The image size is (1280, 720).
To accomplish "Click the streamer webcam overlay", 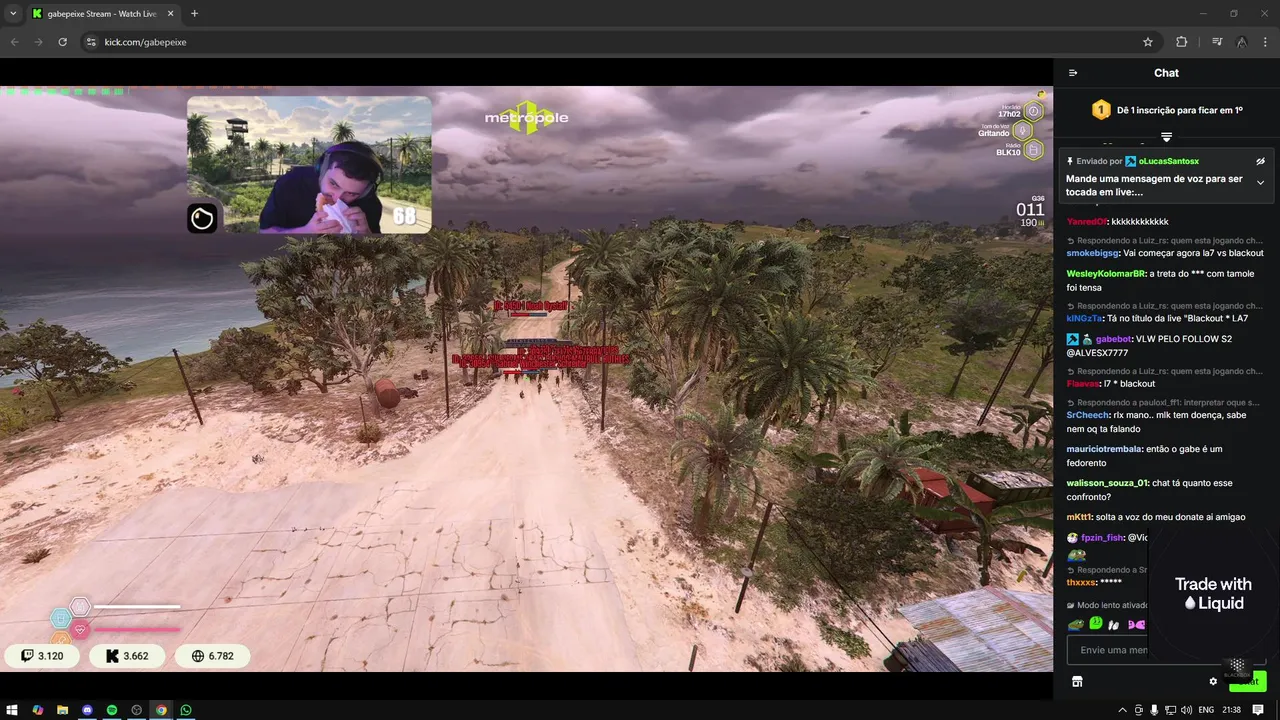I will pos(309,165).
